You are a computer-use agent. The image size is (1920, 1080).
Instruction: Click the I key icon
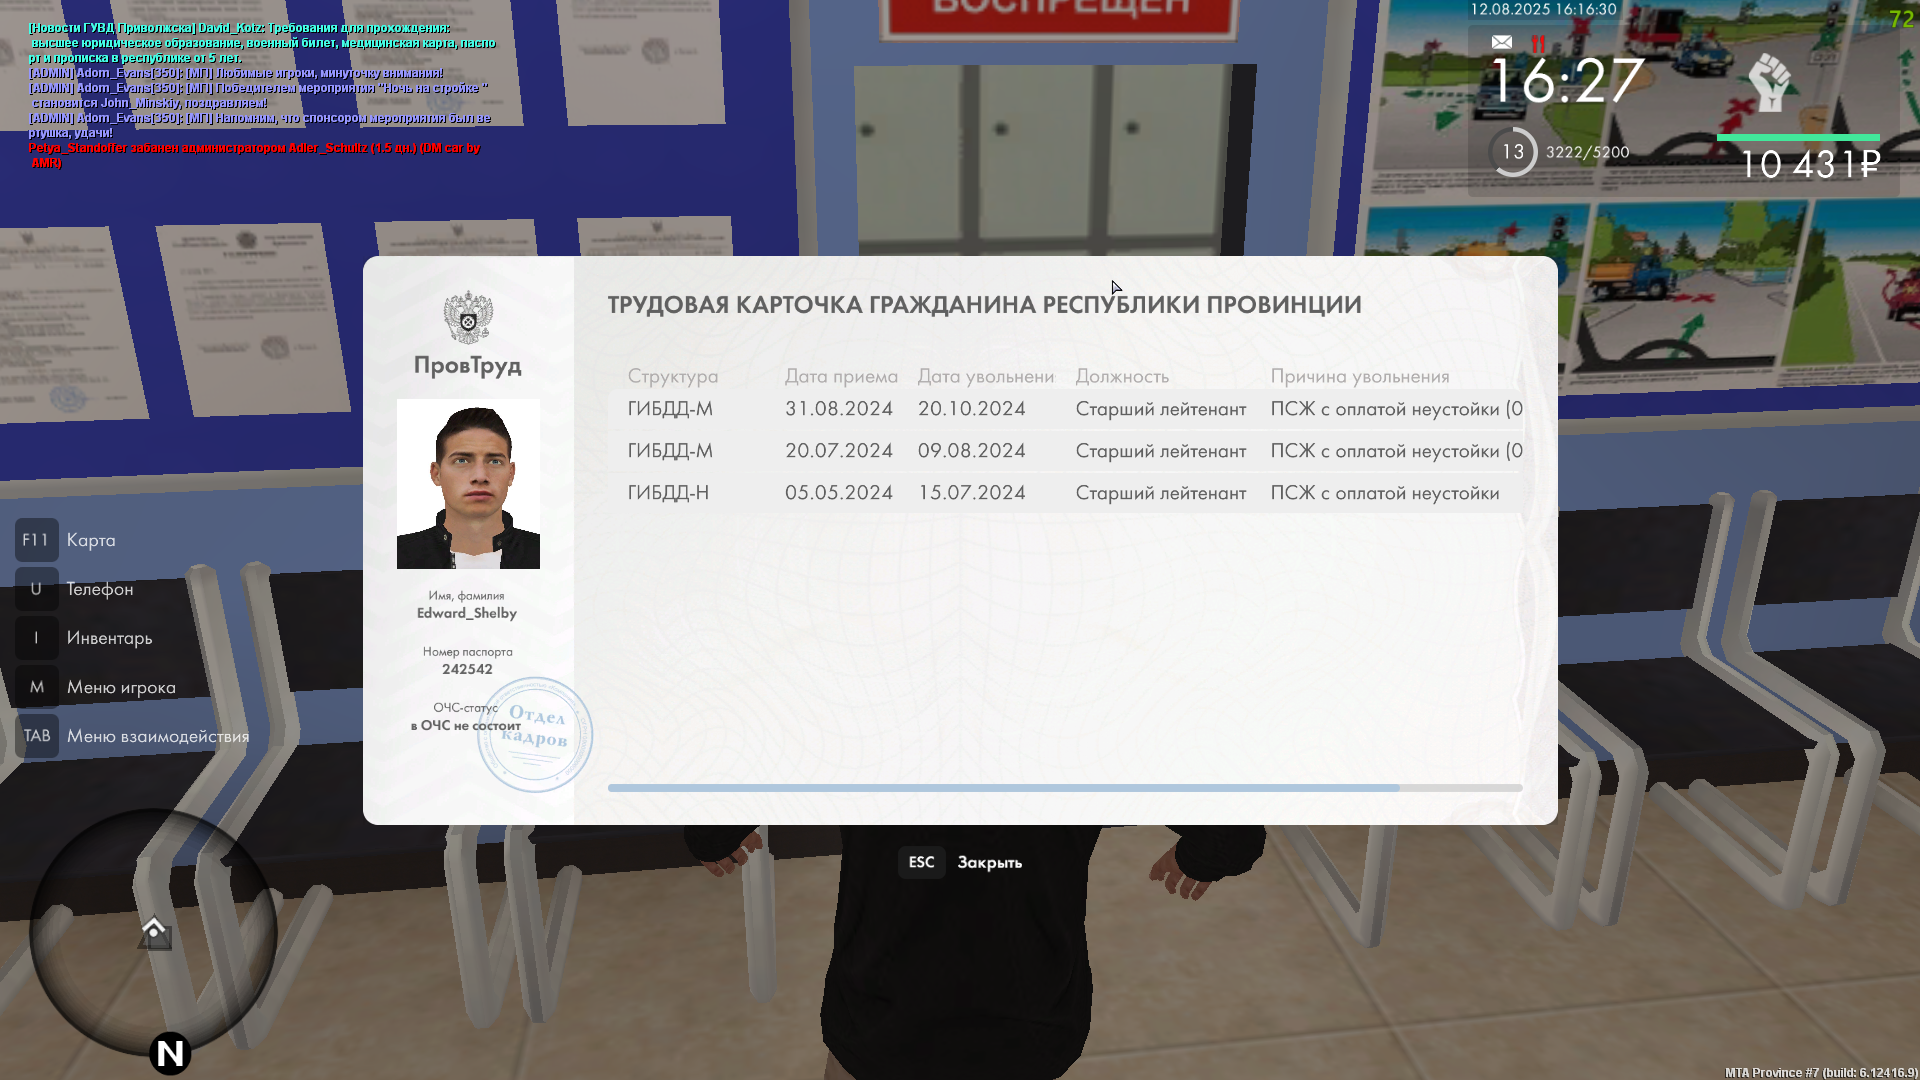[36, 638]
